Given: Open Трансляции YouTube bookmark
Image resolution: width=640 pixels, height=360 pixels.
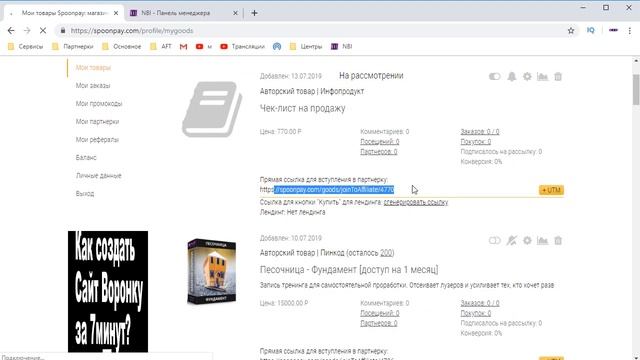Looking at the screenshot, I should [242, 47].
